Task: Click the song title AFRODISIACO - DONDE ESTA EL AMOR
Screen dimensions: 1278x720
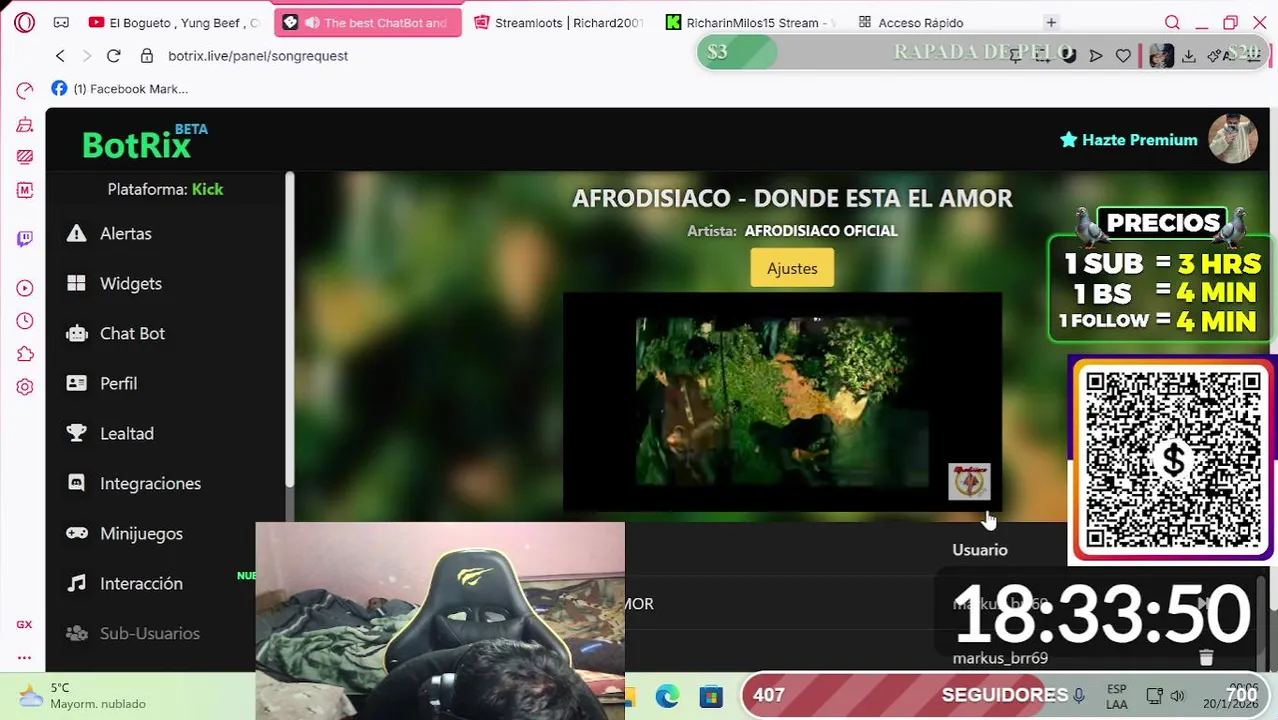Action: coord(792,198)
